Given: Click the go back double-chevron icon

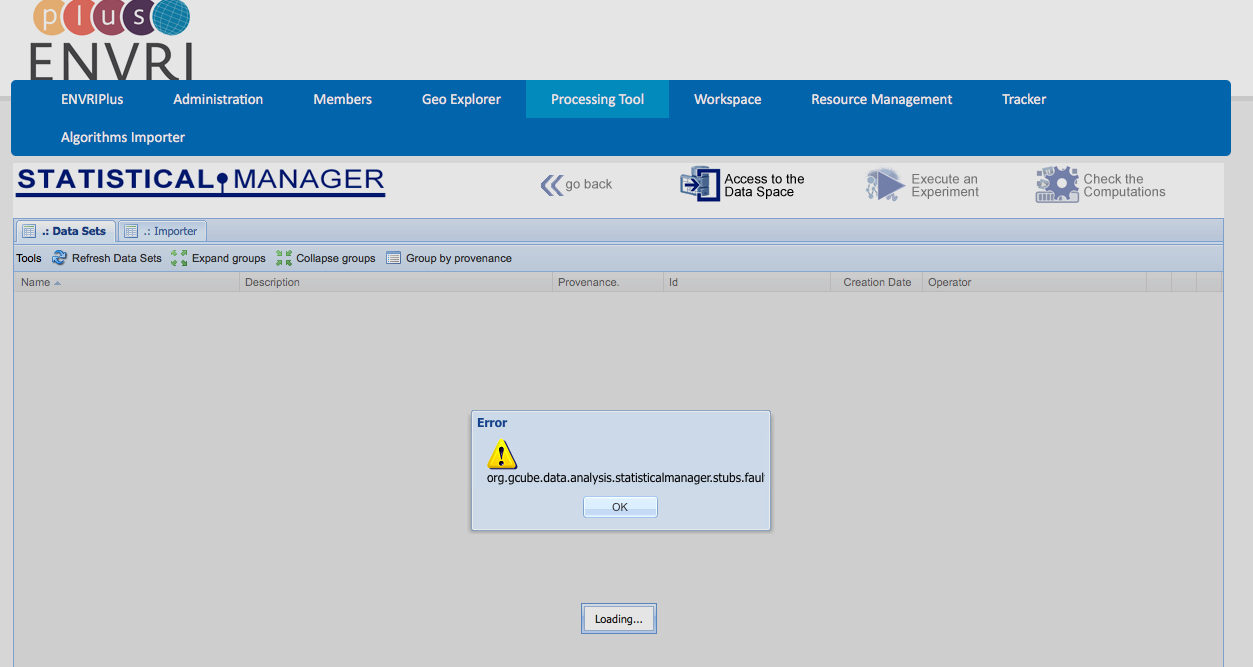Looking at the screenshot, I should (x=552, y=185).
